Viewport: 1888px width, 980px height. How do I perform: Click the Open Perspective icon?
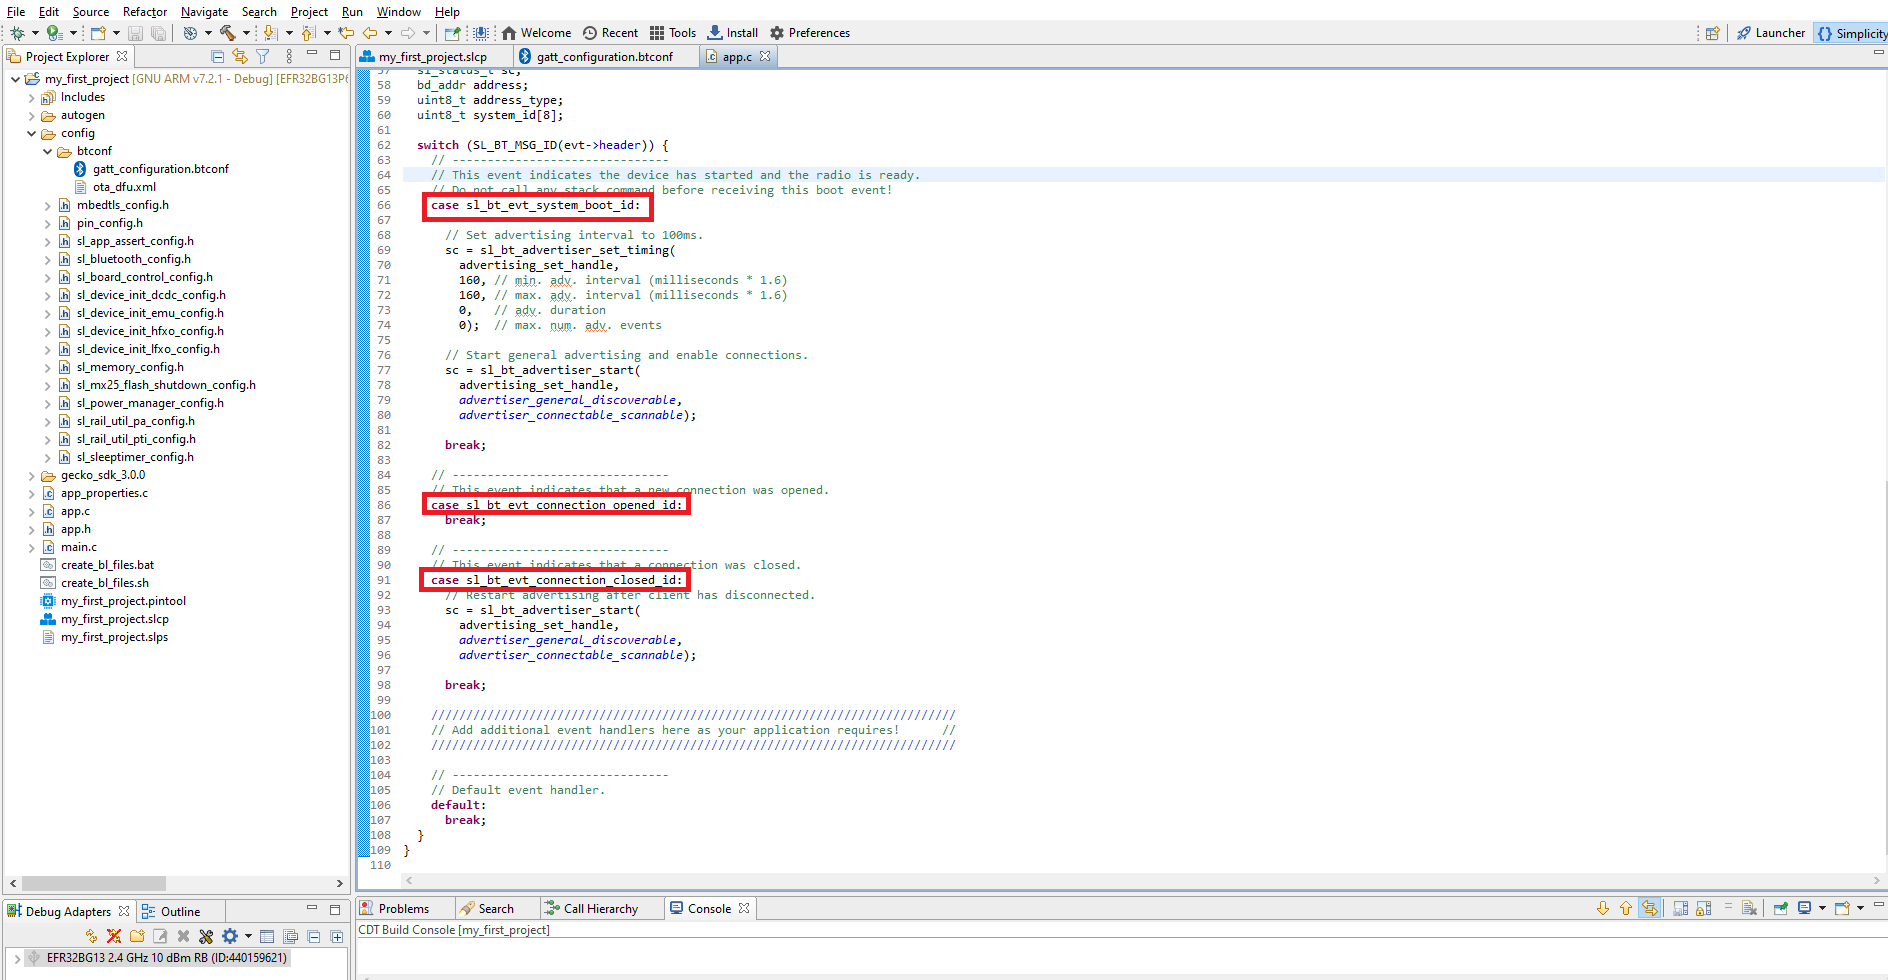click(1712, 33)
